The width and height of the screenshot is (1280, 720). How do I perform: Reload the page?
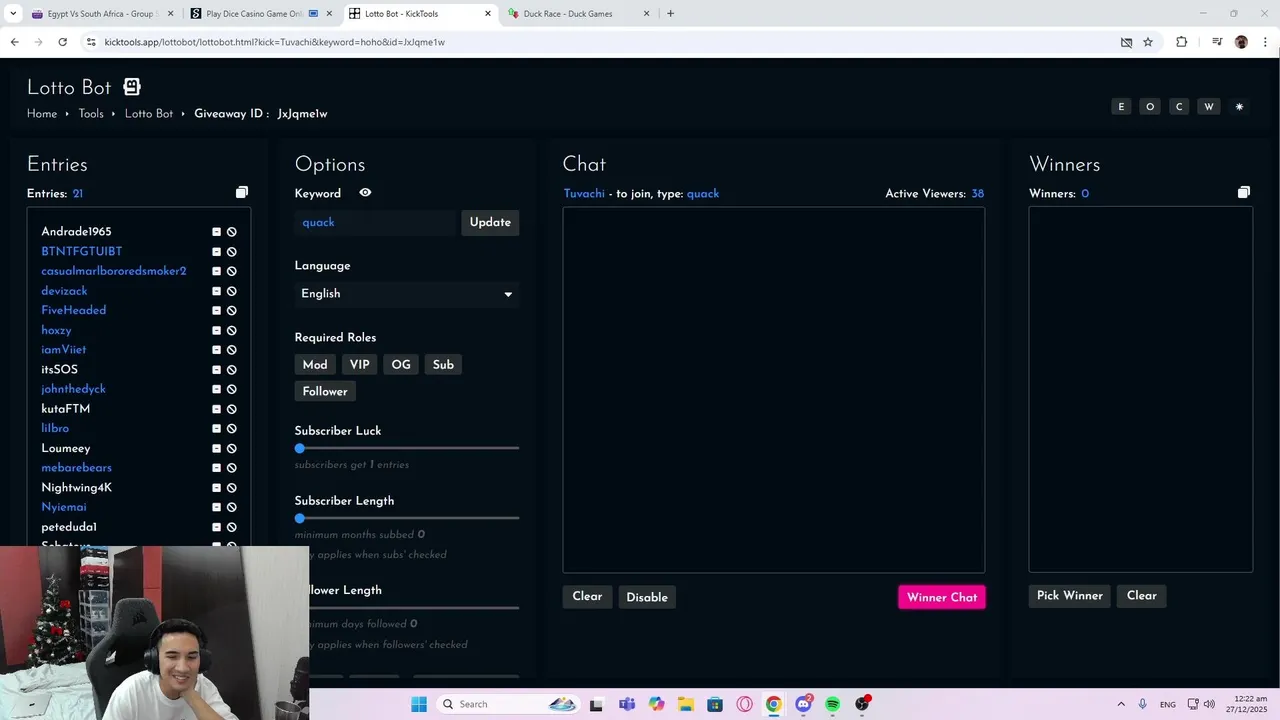coord(62,42)
